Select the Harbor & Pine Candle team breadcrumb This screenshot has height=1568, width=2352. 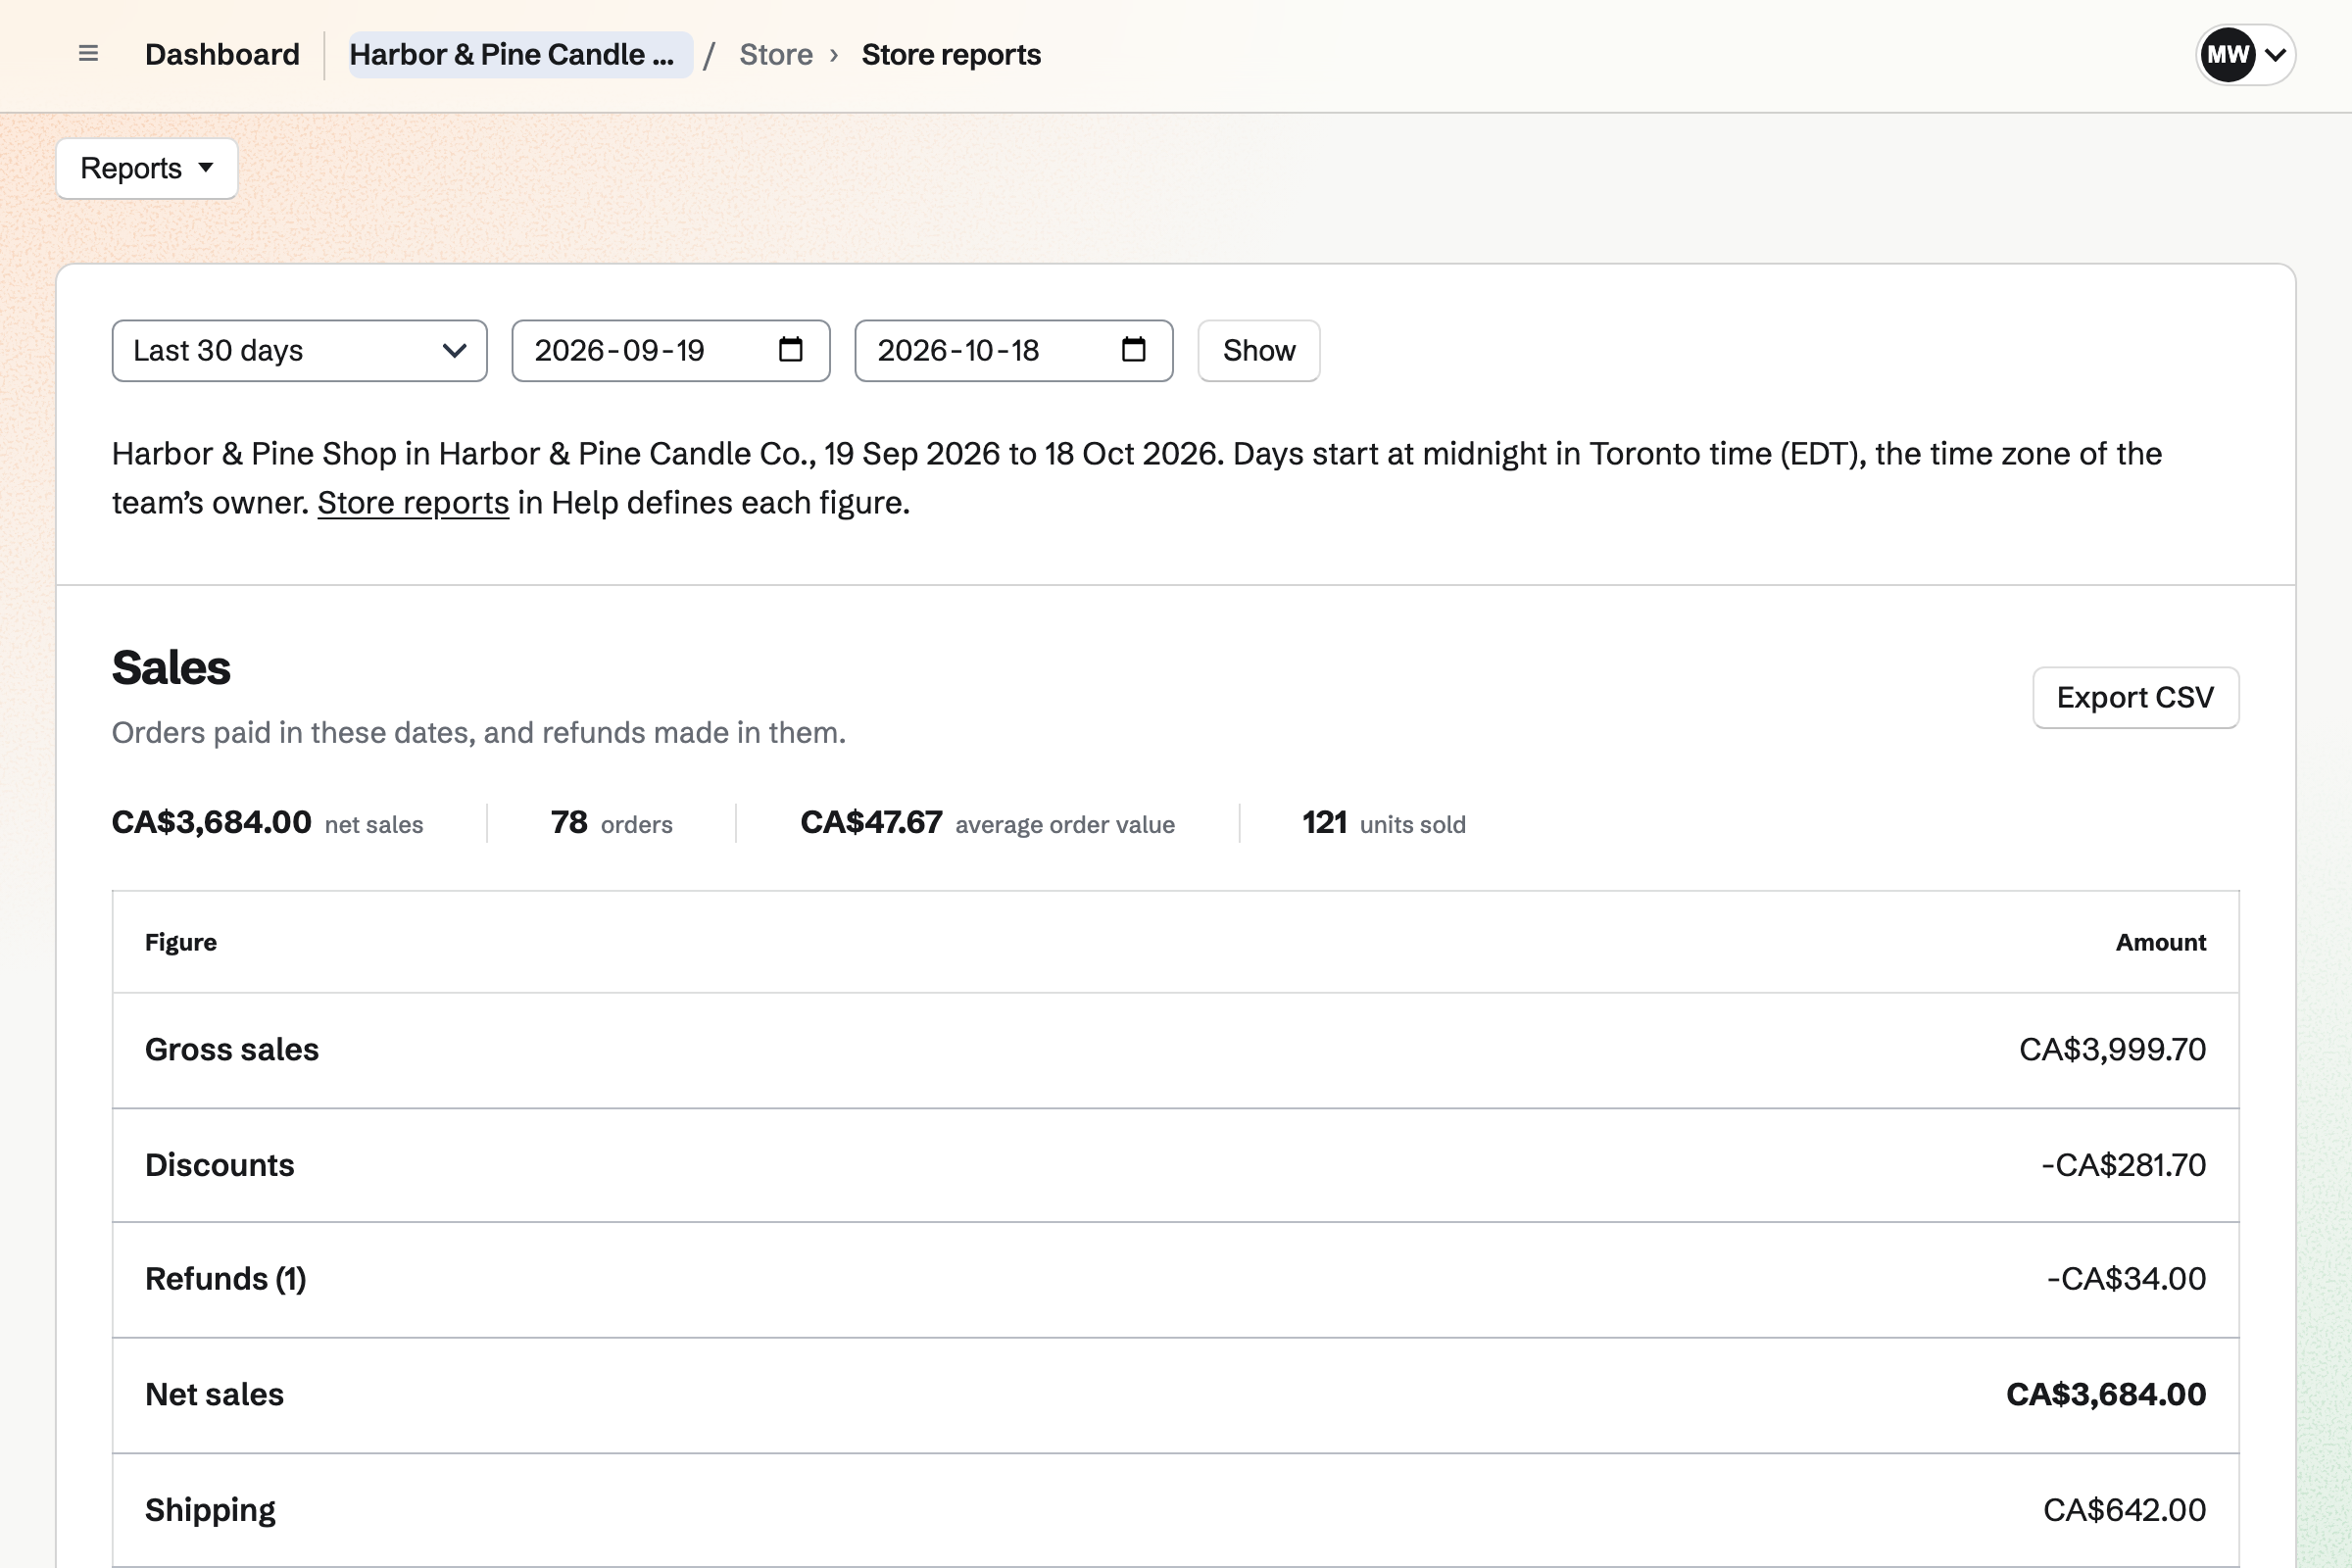[520, 54]
